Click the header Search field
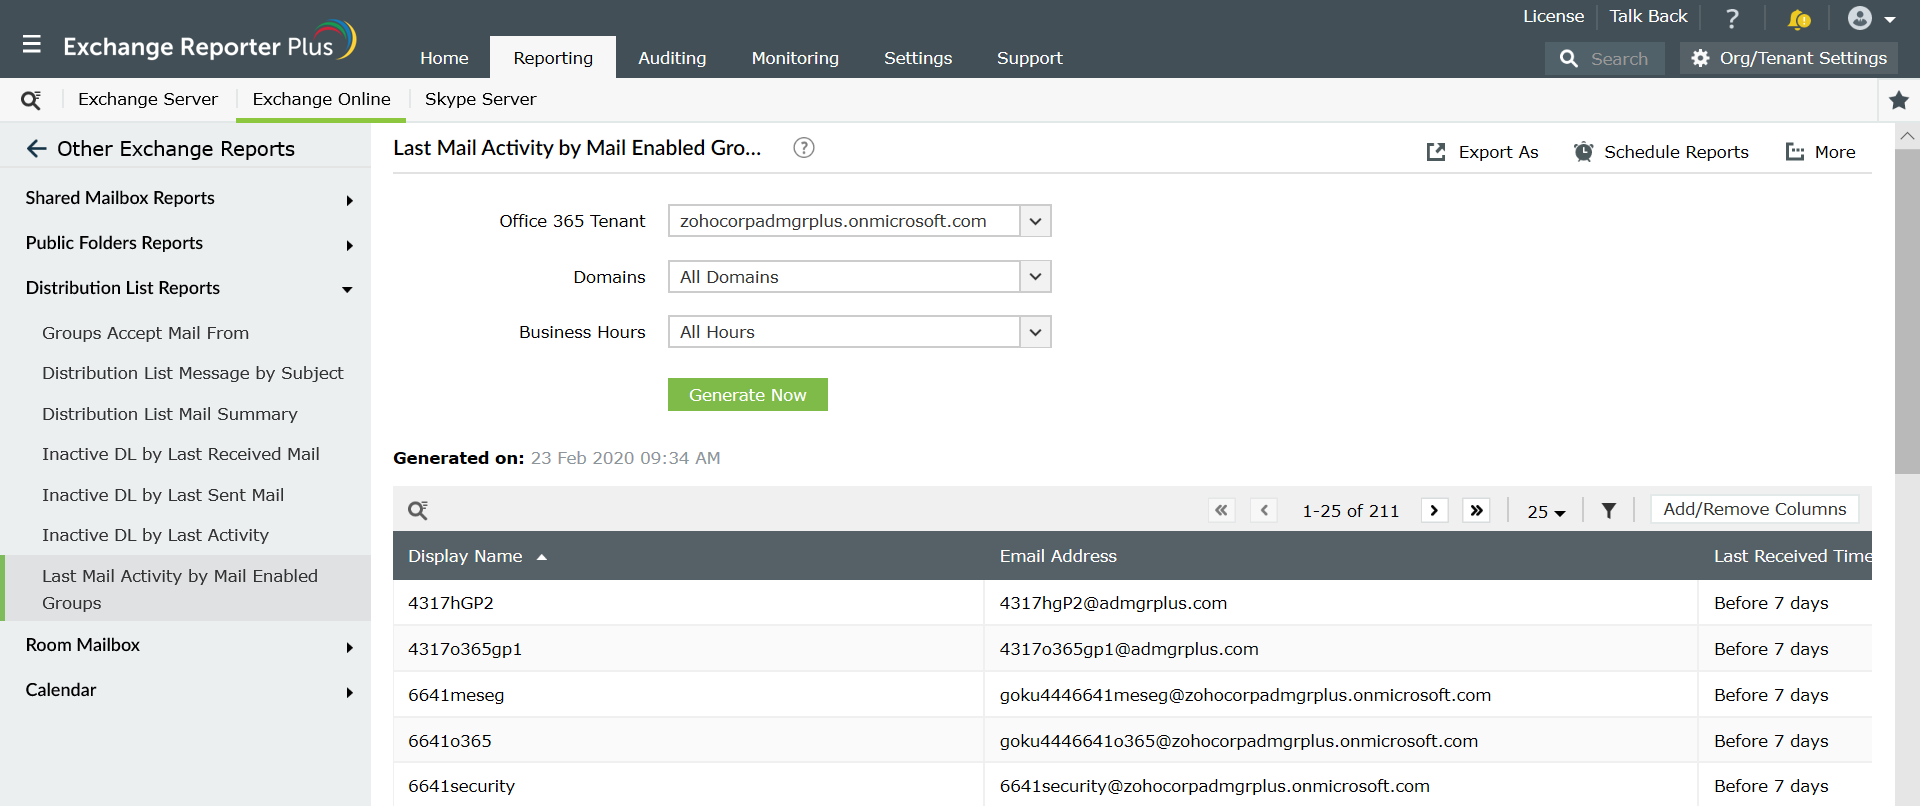 tap(1605, 59)
